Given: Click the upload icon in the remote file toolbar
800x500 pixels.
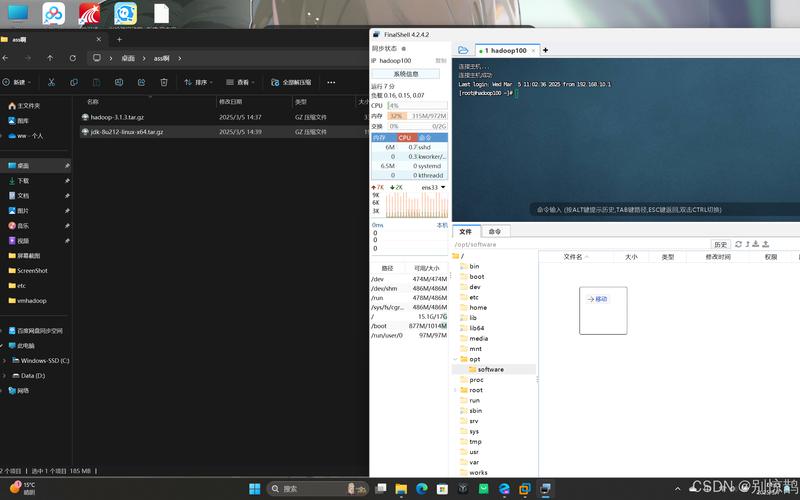Looking at the screenshot, I should pyautogui.click(x=763, y=244).
